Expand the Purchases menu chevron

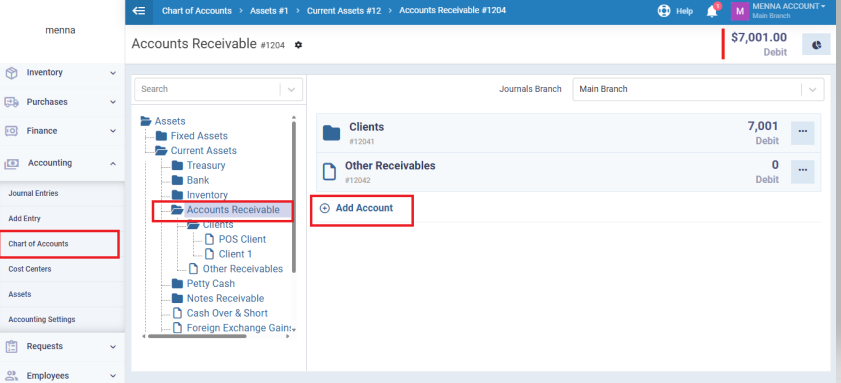[x=113, y=102]
